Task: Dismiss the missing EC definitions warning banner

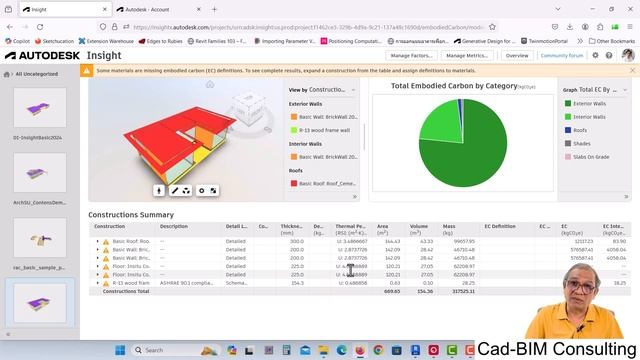Action: 632,70
